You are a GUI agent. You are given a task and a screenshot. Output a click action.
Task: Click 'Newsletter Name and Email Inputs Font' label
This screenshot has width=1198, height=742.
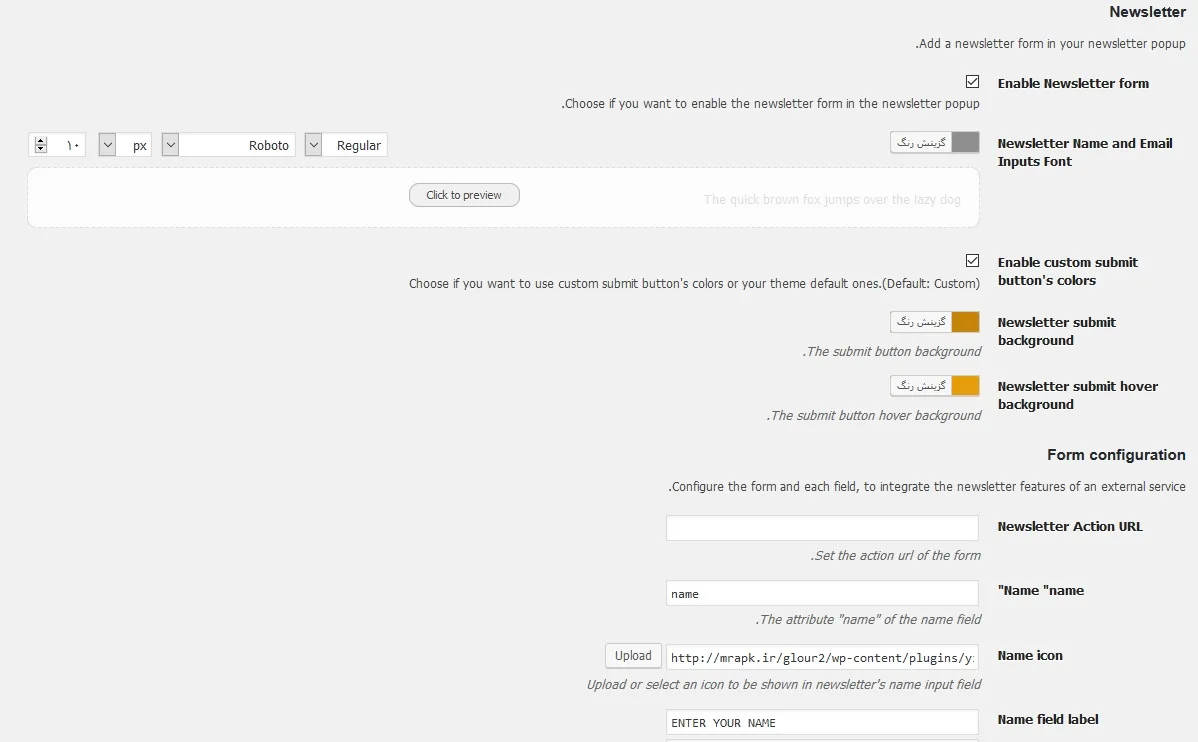click(1084, 152)
